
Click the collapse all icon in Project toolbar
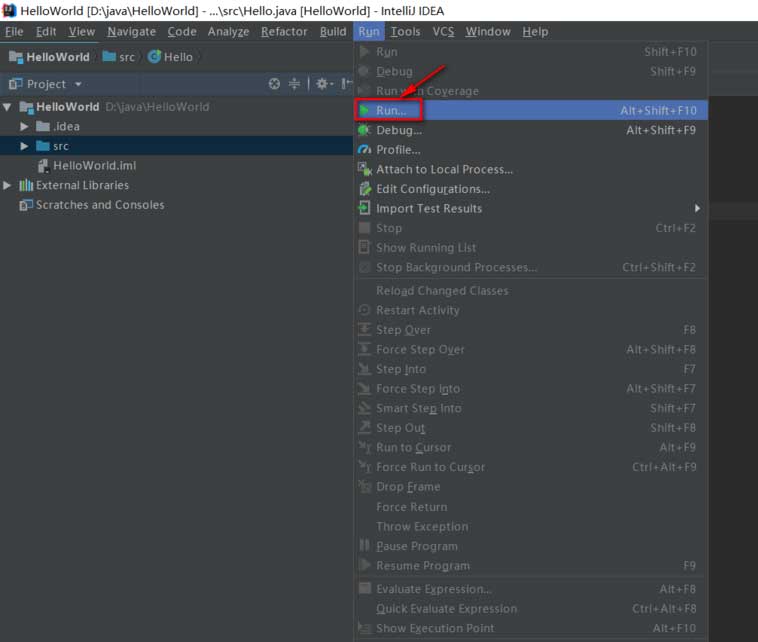(294, 84)
